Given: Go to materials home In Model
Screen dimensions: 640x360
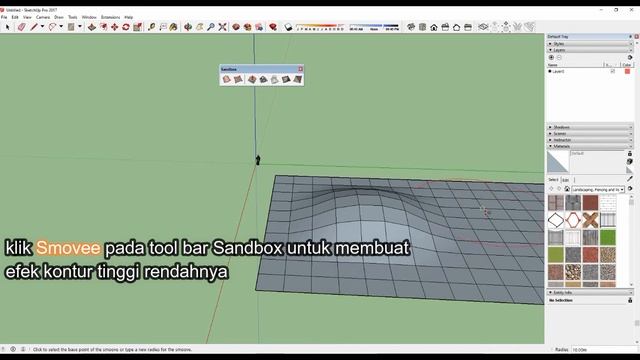Looking at the screenshot, I should click(x=567, y=189).
